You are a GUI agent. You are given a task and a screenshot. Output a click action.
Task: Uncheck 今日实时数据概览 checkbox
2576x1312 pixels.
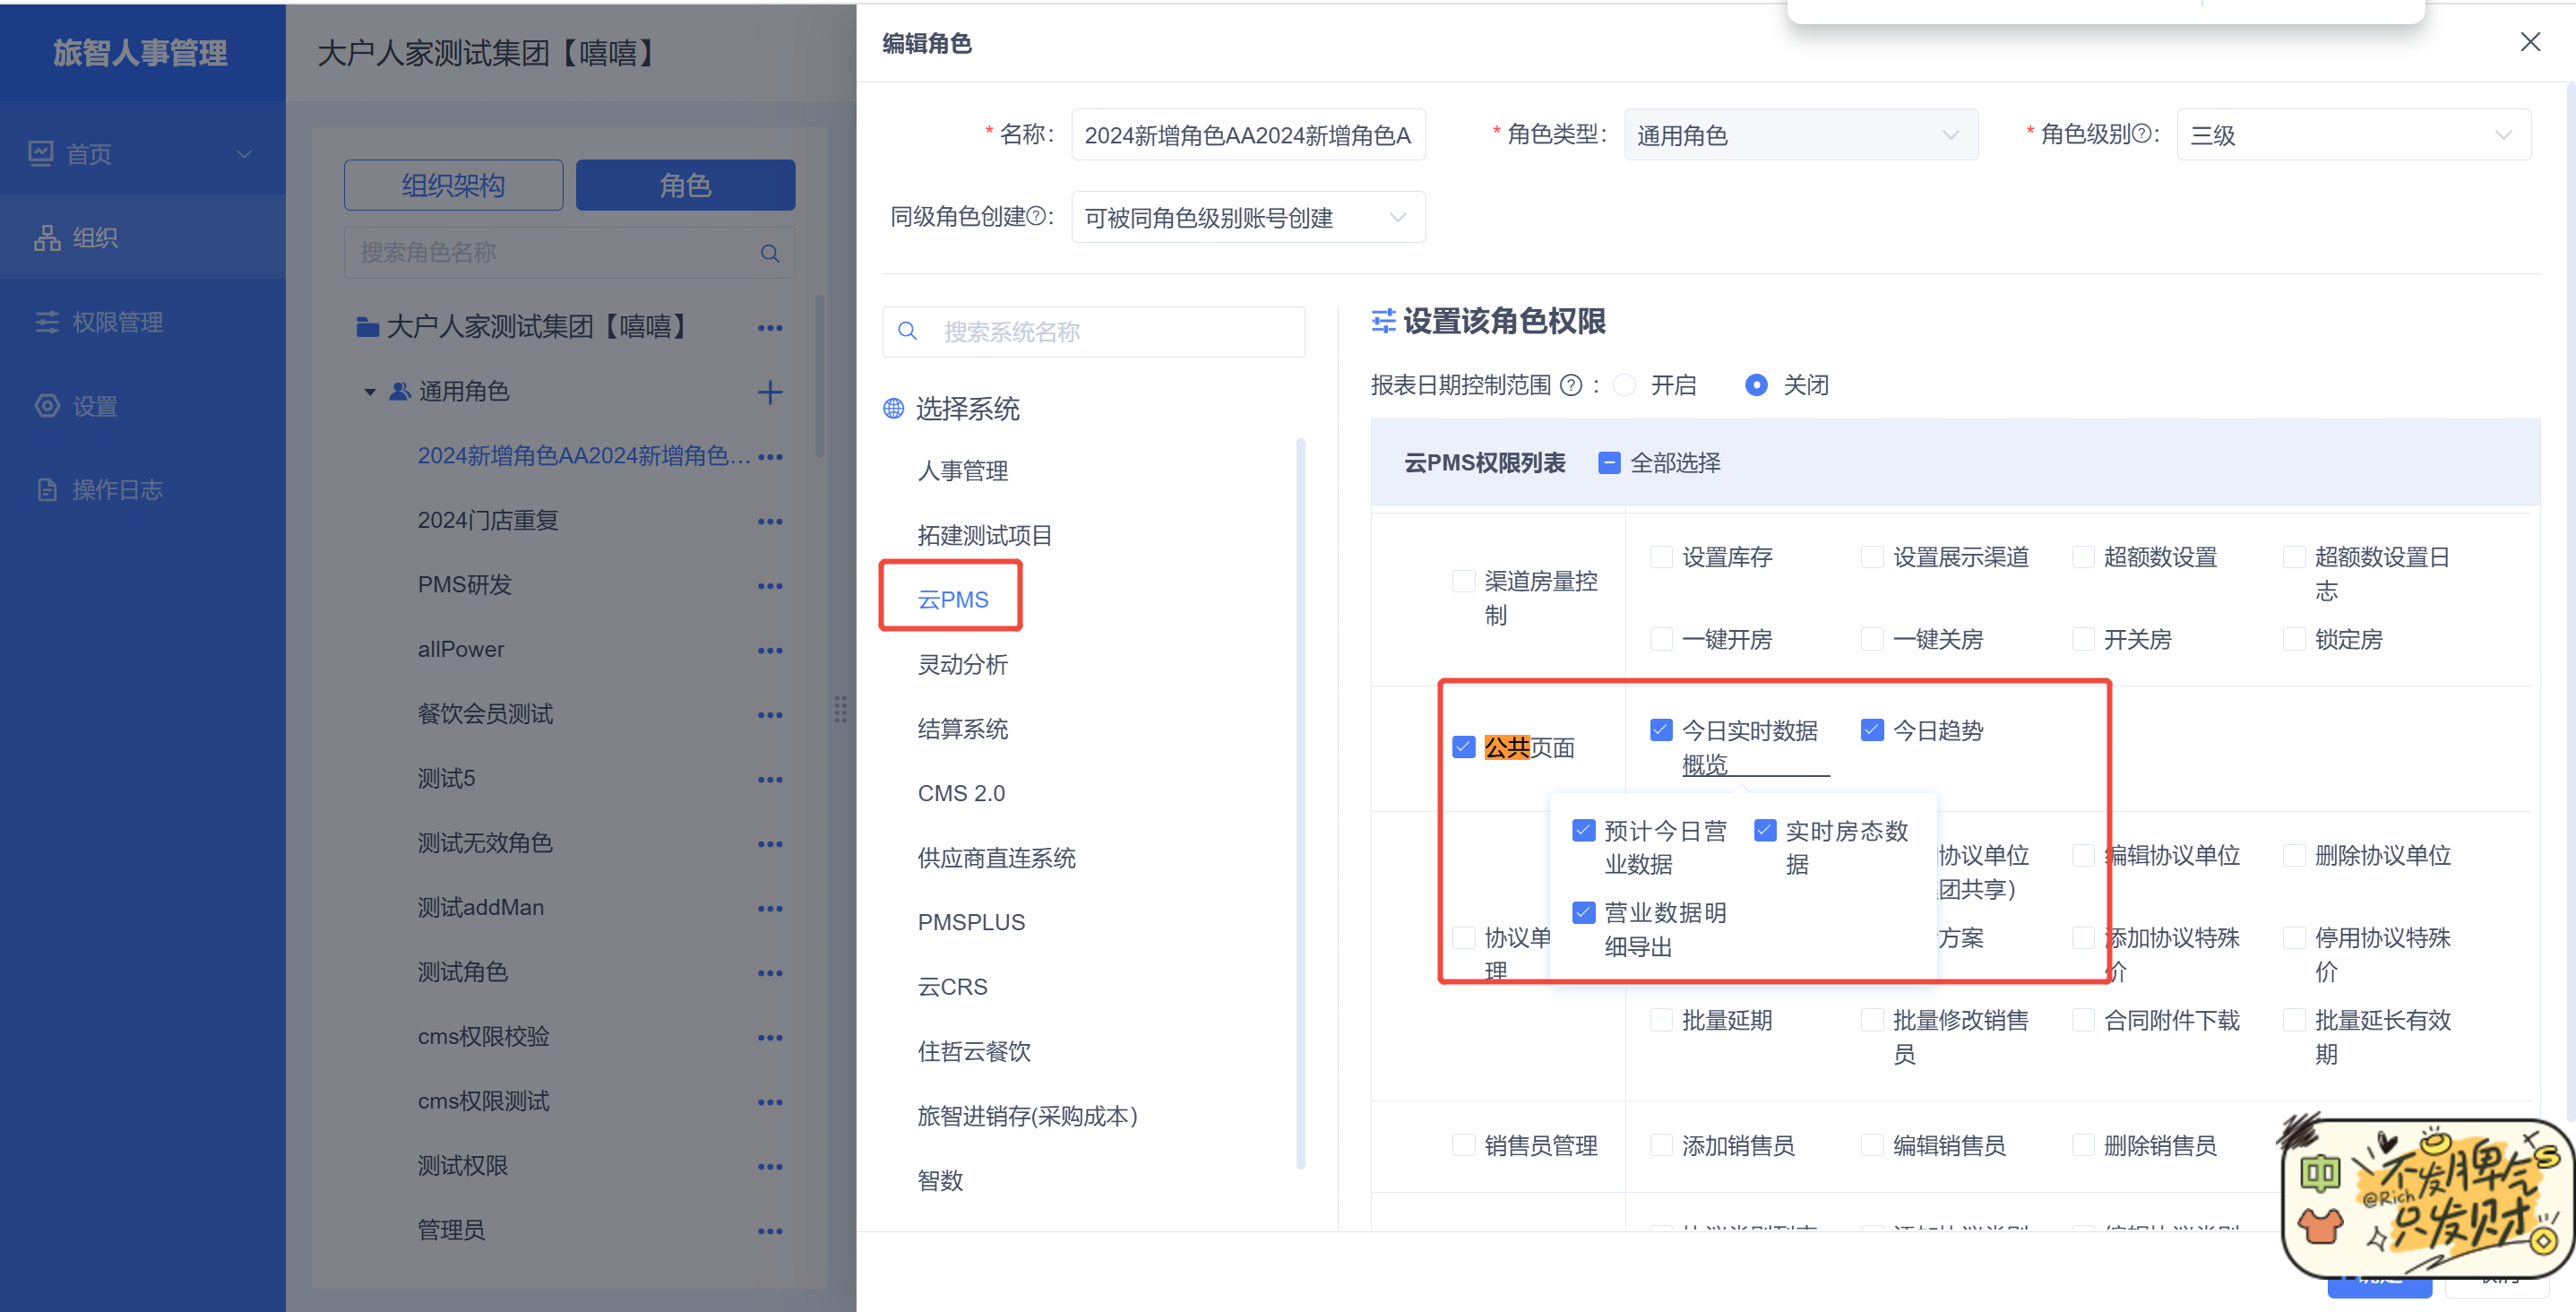(x=1660, y=730)
